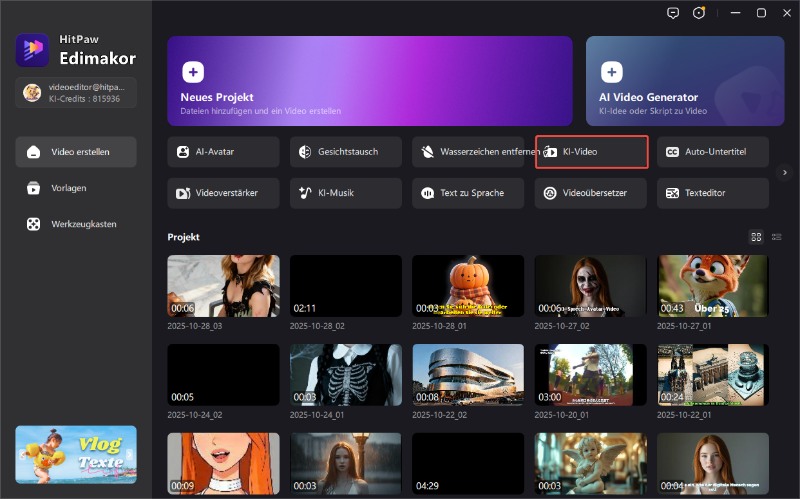This screenshot has height=499, width=800.
Task: Expand more tools with right chevron
Action: tap(785, 172)
